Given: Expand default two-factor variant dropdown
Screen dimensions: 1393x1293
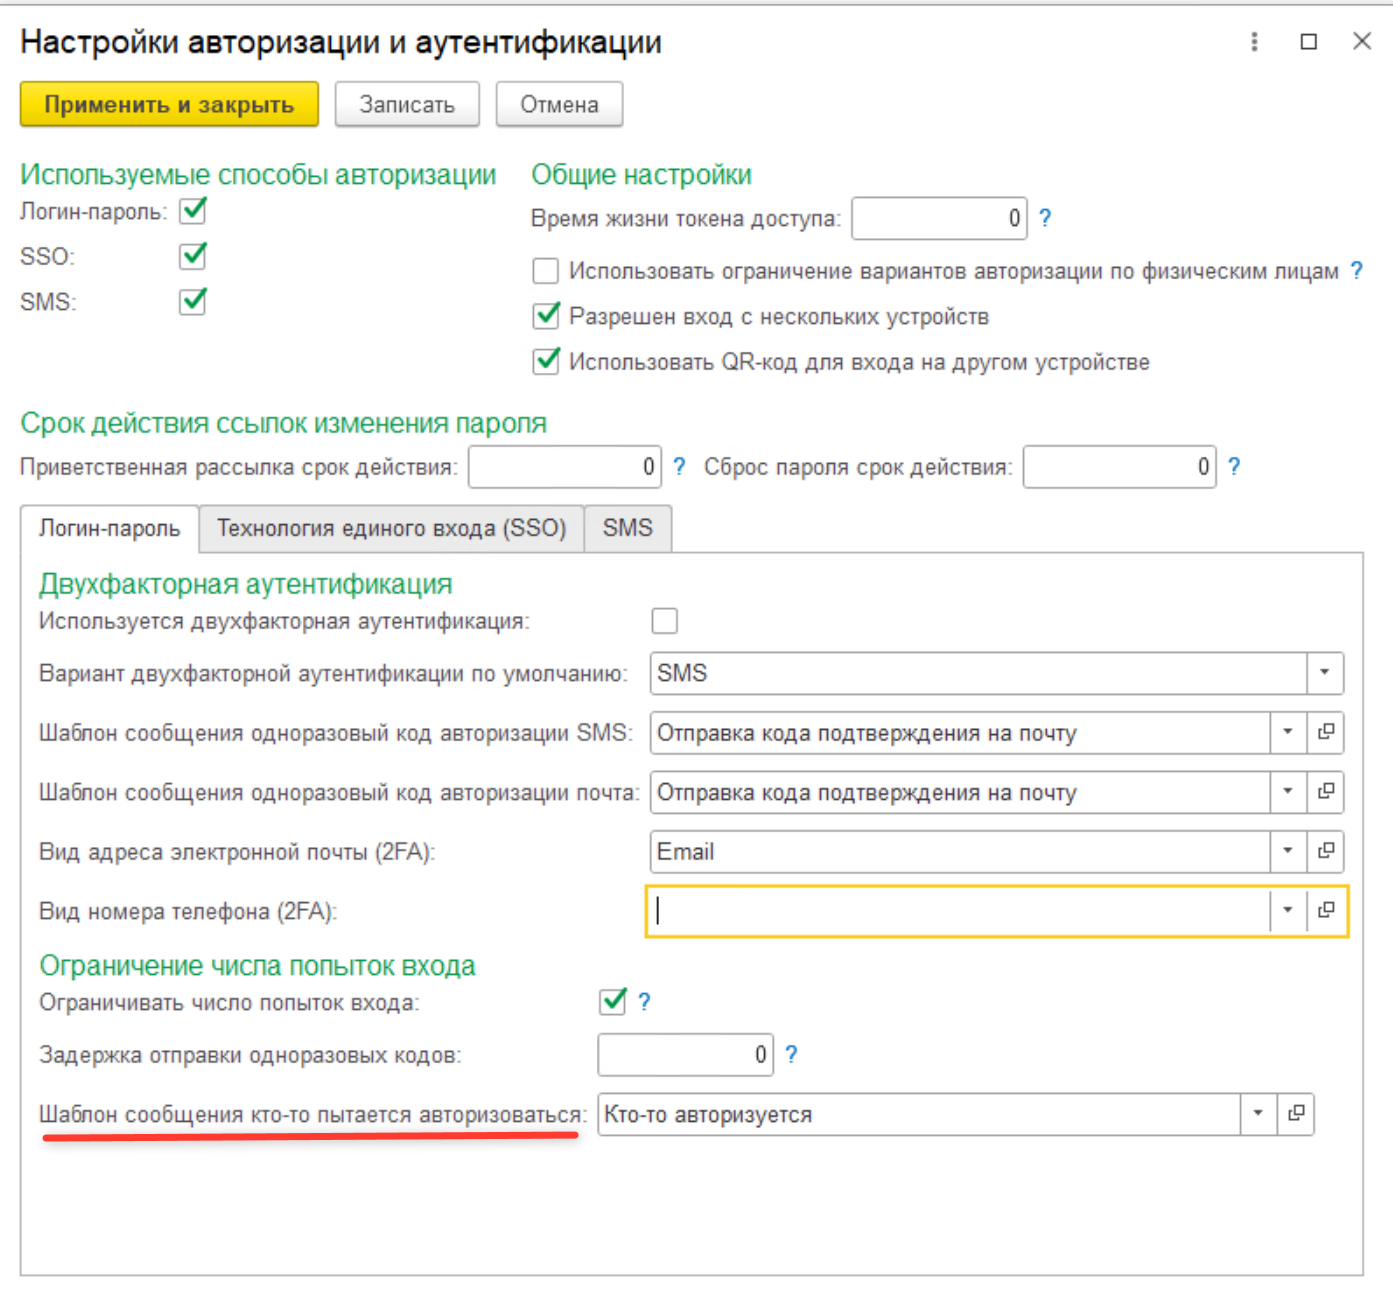Looking at the screenshot, I should click(1324, 673).
